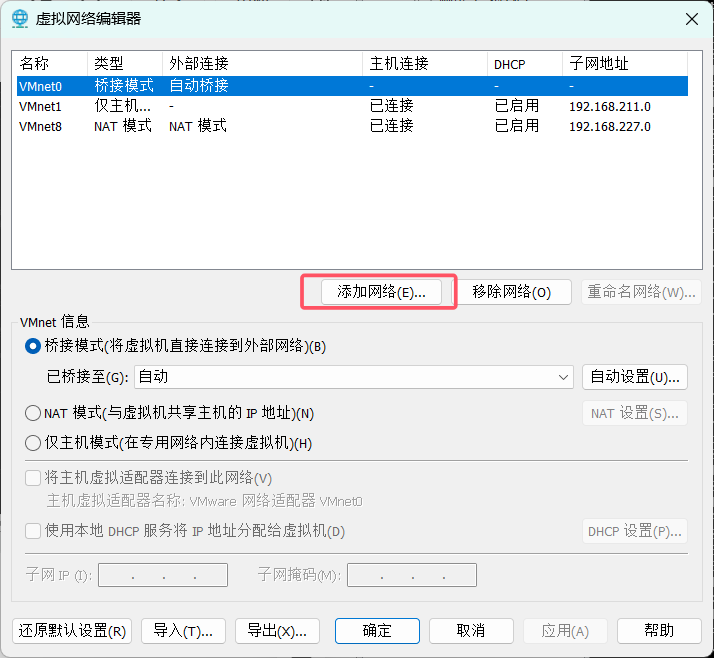Screen dimensions: 714x658
Task: Confirm with the 确定 button
Action: (377, 631)
